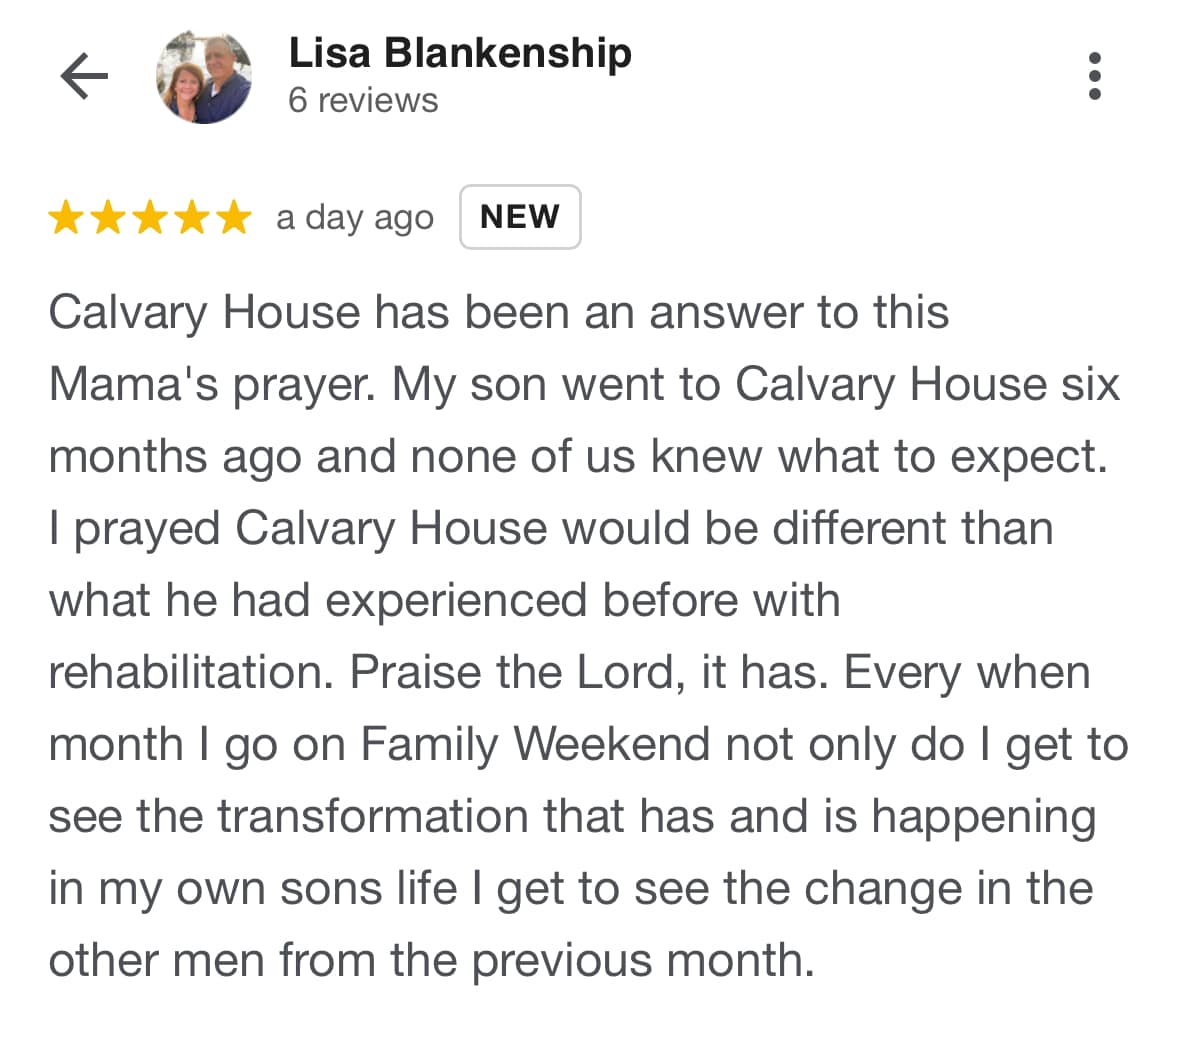Click the line 'what he had experienced before with'
1179x1042 pixels.
tap(444, 601)
